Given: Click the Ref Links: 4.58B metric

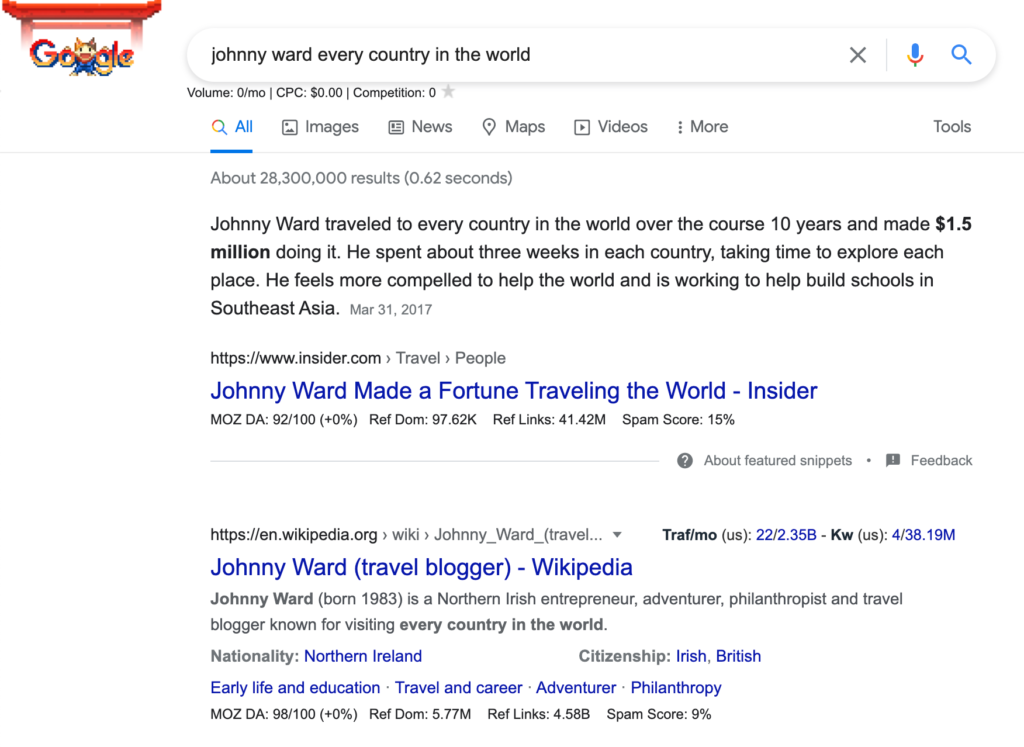Looking at the screenshot, I should (538, 714).
